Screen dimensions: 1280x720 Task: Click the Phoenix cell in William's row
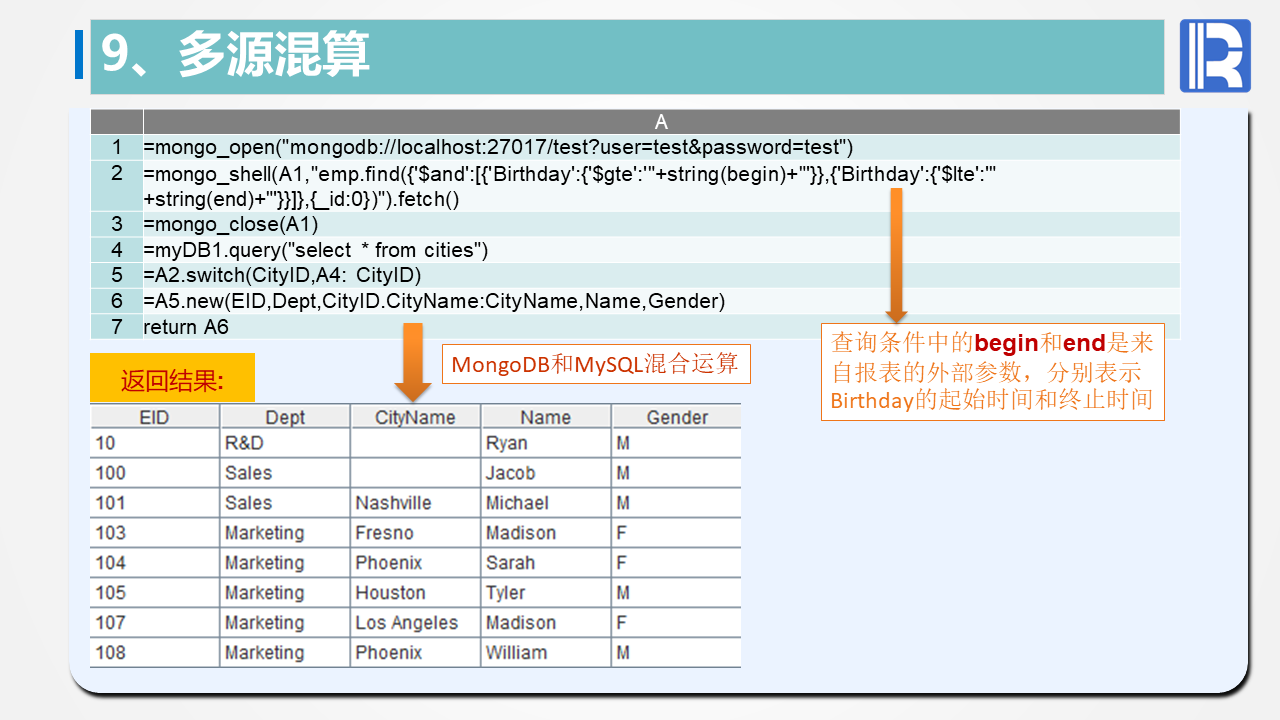(416, 653)
